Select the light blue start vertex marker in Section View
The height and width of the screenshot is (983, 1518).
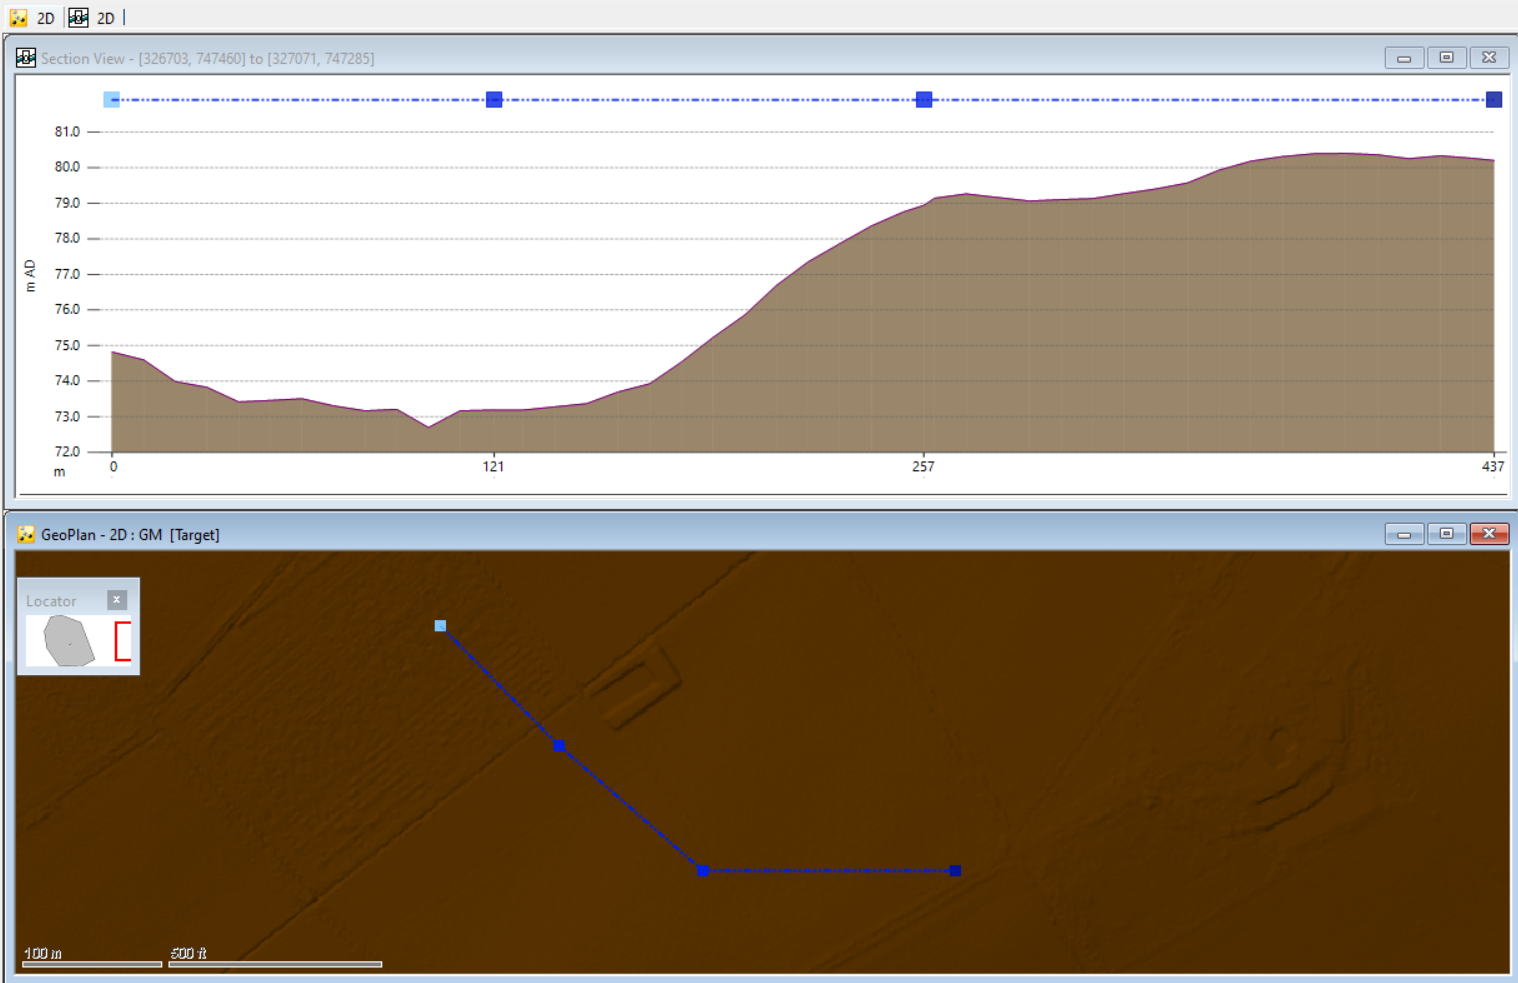coord(110,99)
